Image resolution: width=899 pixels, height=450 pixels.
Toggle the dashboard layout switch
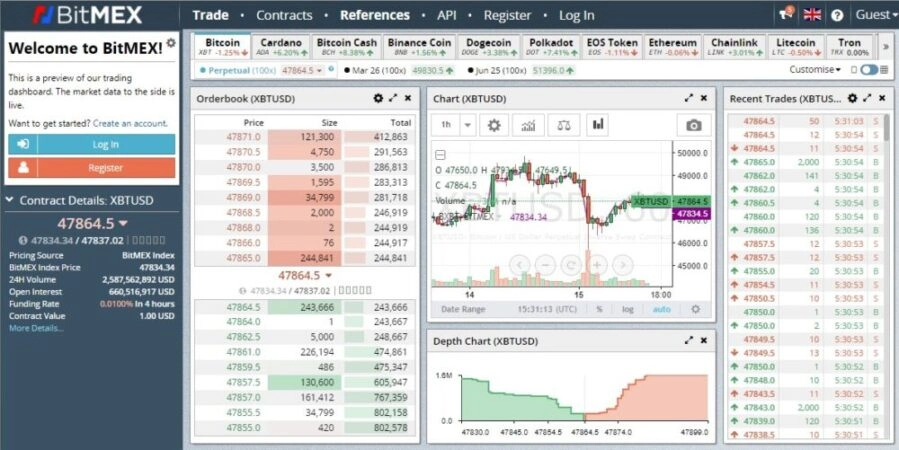(869, 70)
